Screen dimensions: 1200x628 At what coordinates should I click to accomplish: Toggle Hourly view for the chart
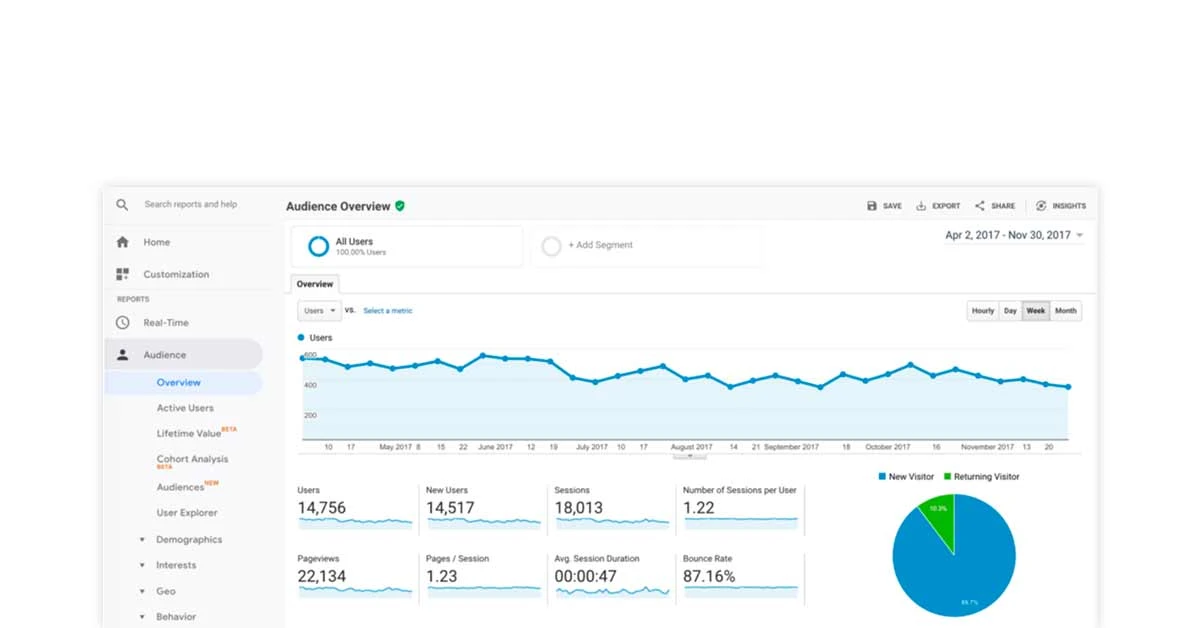[982, 311]
